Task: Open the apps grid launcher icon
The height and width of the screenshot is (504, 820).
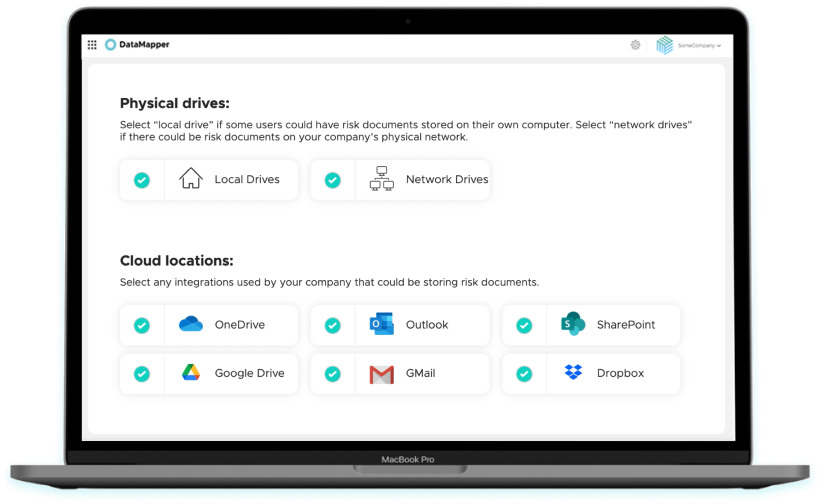Action: click(x=92, y=45)
